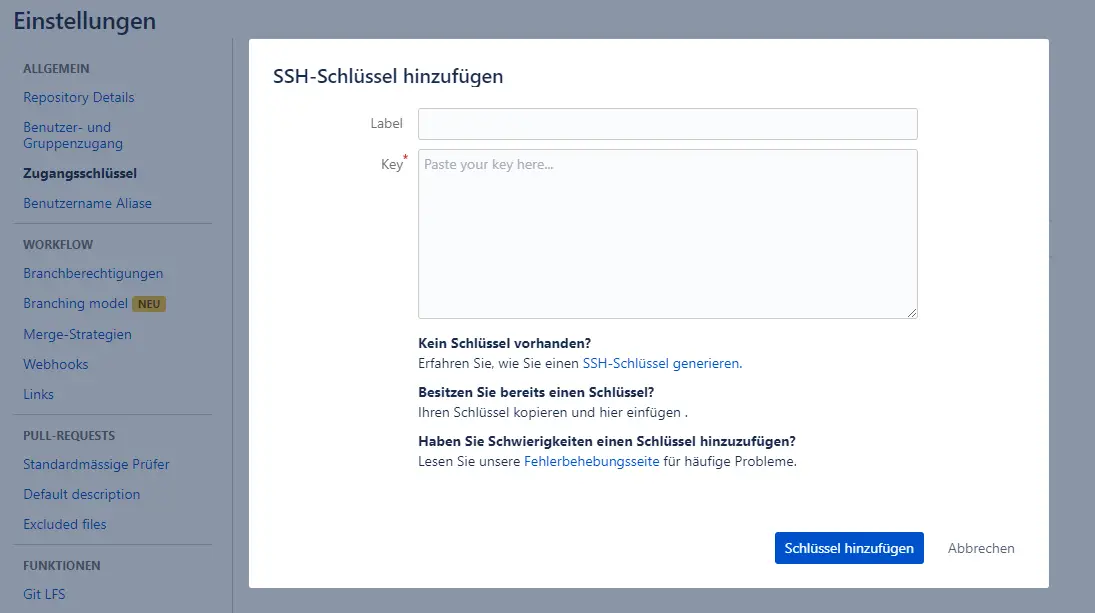This screenshot has height=613, width=1095.
Task: Open the Branching model settings
Action: tap(75, 304)
